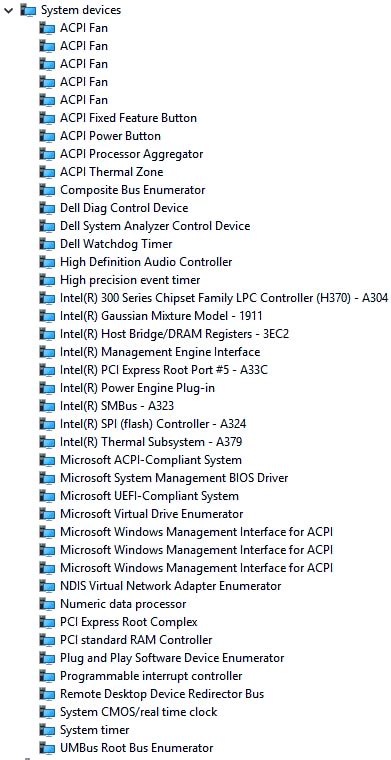
Task: Select NDIS Virtual Network Adapter Enumerator
Action: click(x=171, y=586)
